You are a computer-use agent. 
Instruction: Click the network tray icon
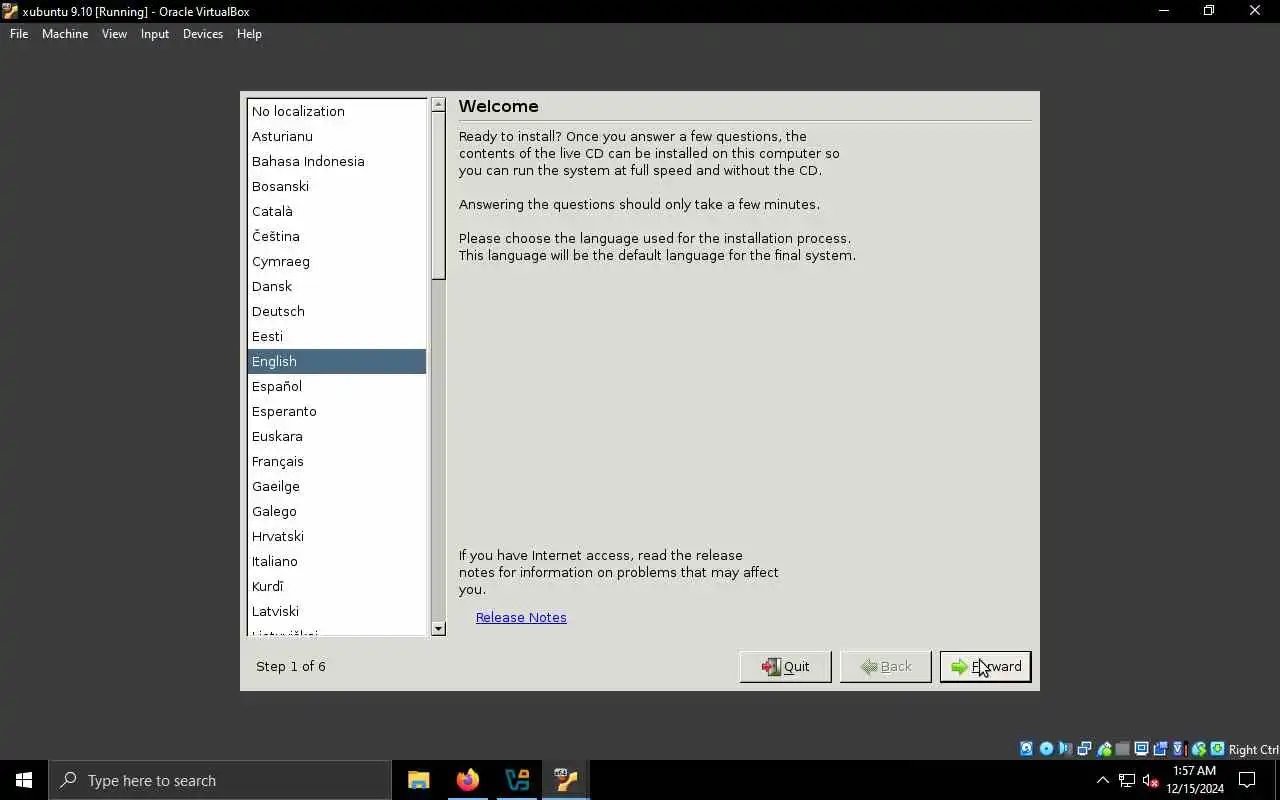click(1127, 780)
